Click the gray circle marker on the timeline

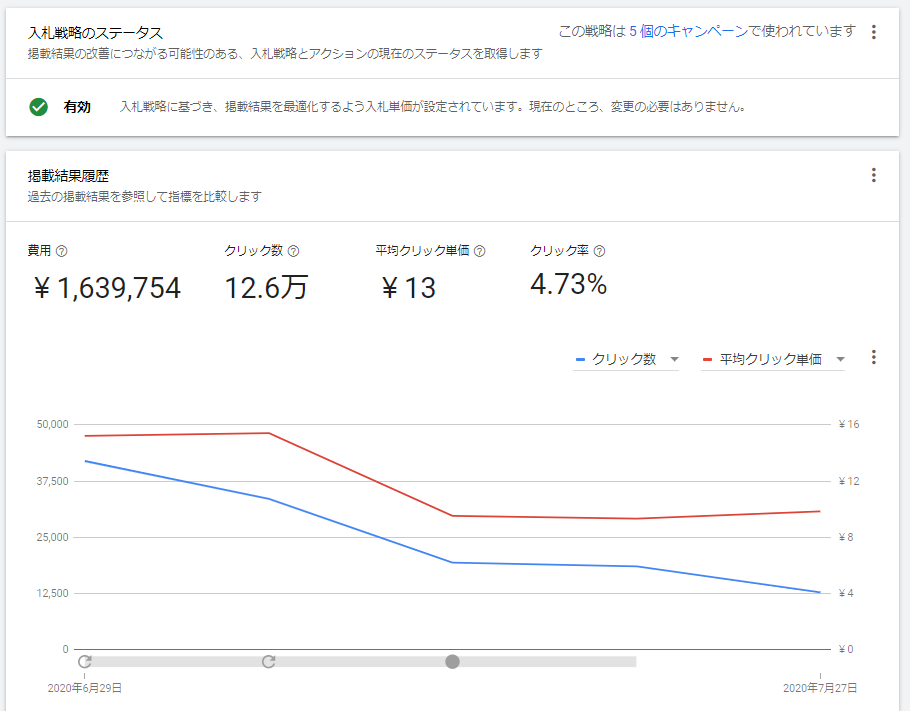452,661
